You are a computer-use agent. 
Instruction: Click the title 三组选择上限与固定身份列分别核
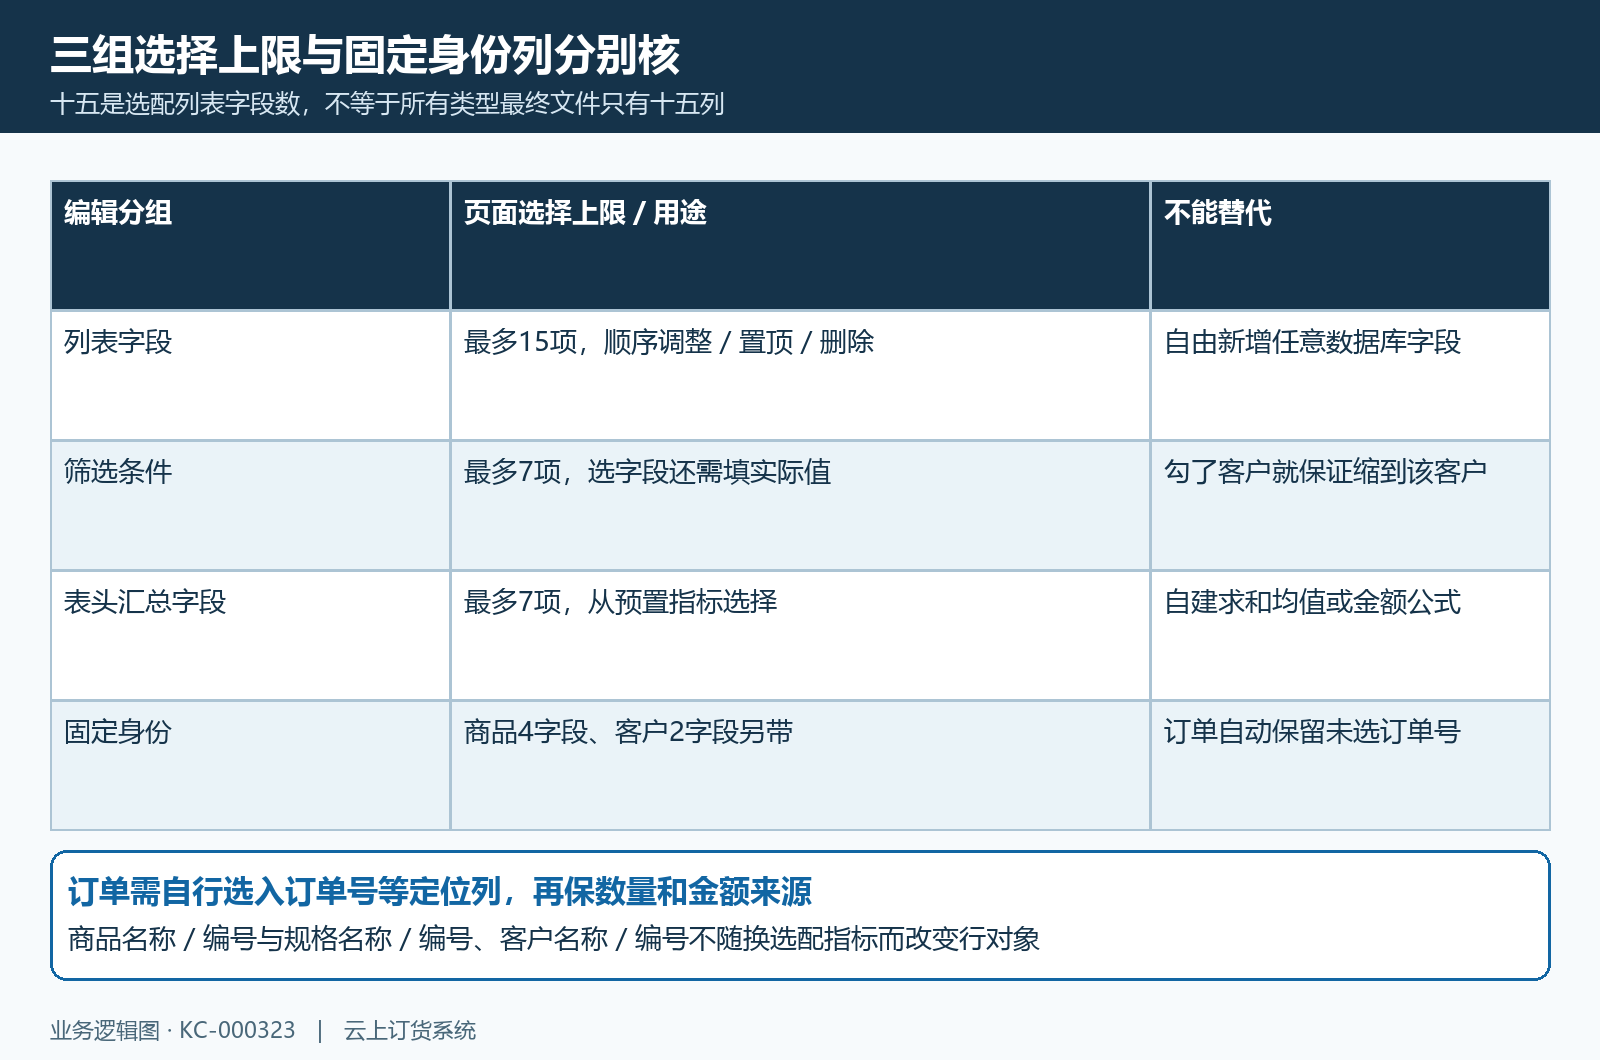365,55
